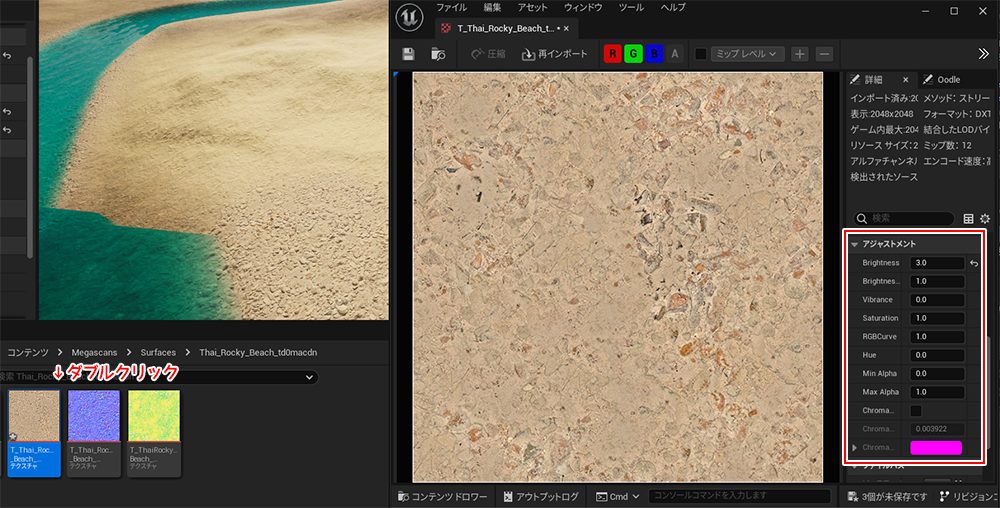
Task: Open details panel settings gear icon
Action: point(985,218)
